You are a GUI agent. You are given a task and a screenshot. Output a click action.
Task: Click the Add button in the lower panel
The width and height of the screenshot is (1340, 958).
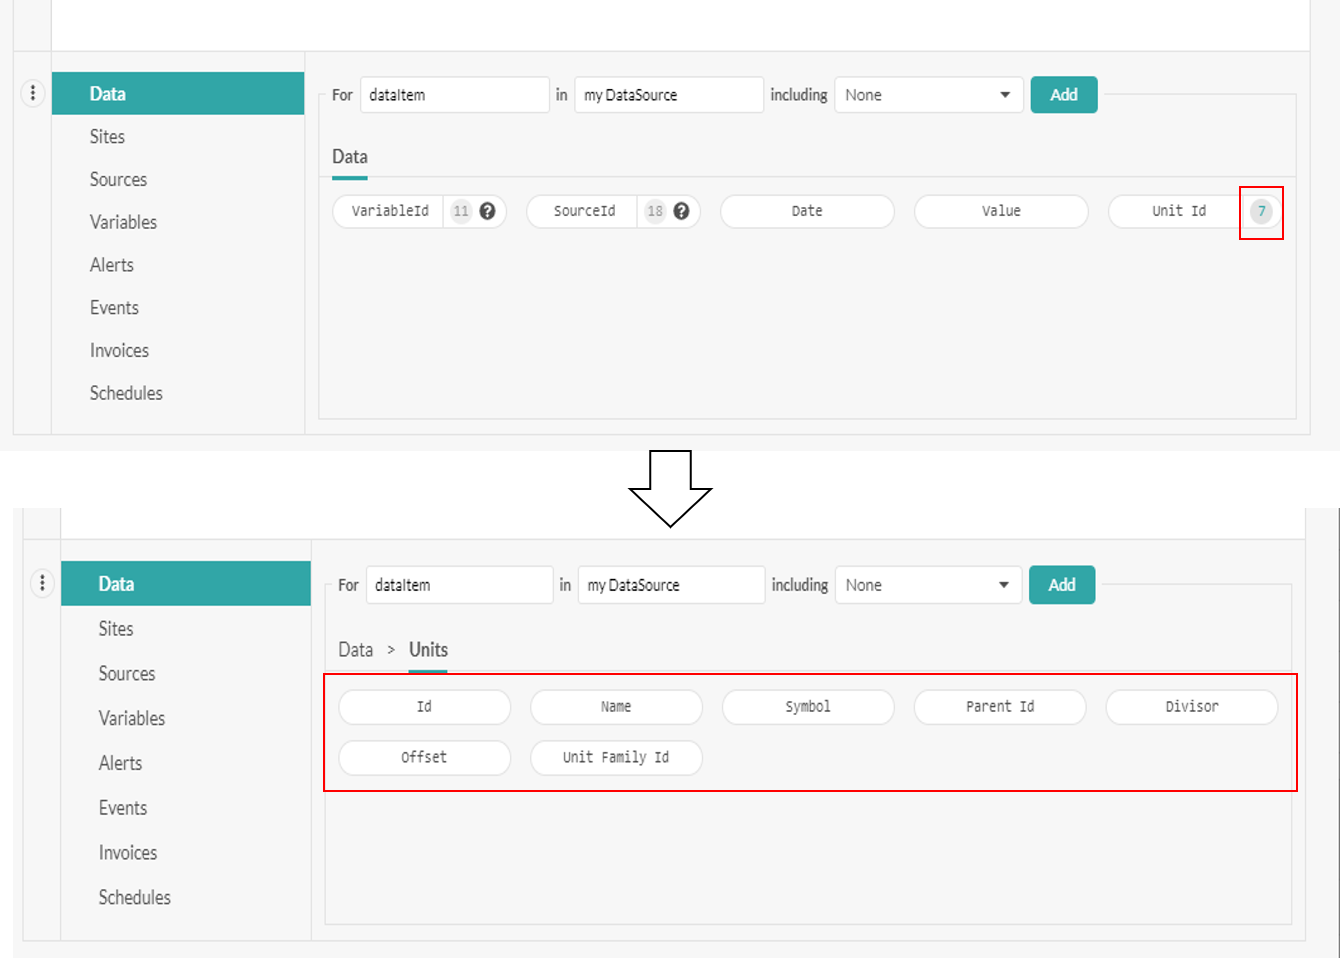pos(1061,584)
